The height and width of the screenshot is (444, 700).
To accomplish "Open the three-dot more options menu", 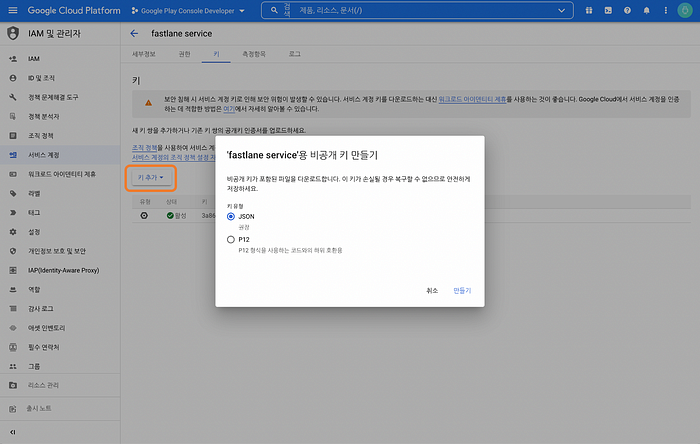I will pos(666,10).
